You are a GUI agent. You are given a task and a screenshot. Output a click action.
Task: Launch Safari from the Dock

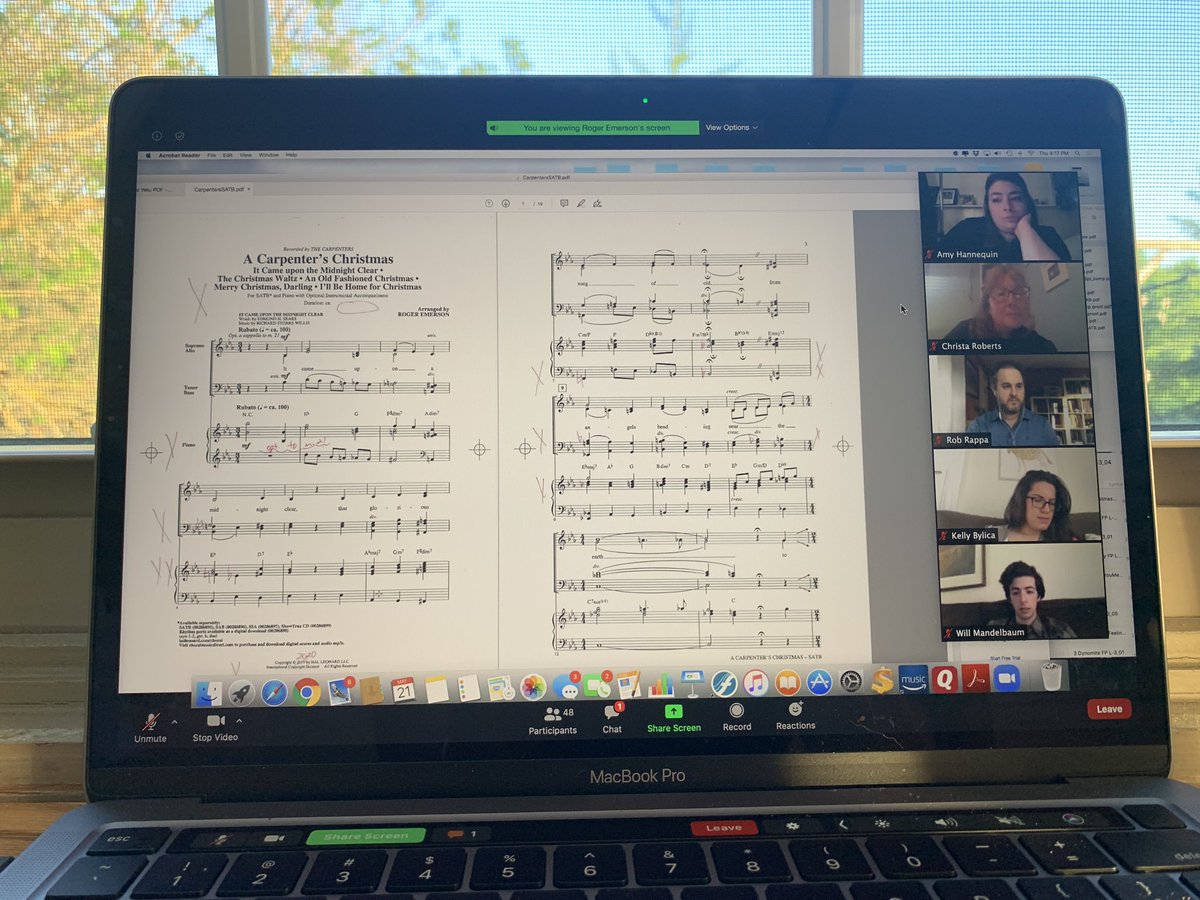(274, 692)
